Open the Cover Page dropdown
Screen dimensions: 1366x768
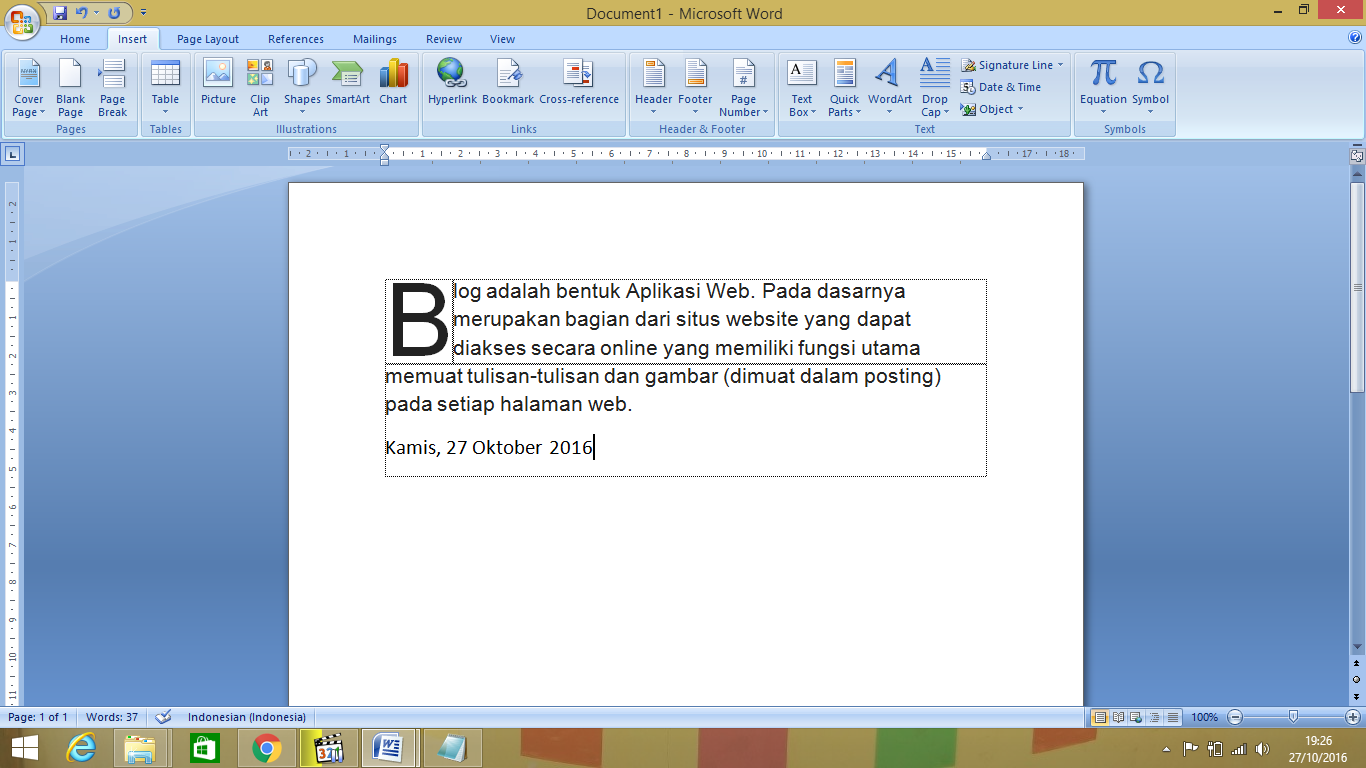[28, 88]
